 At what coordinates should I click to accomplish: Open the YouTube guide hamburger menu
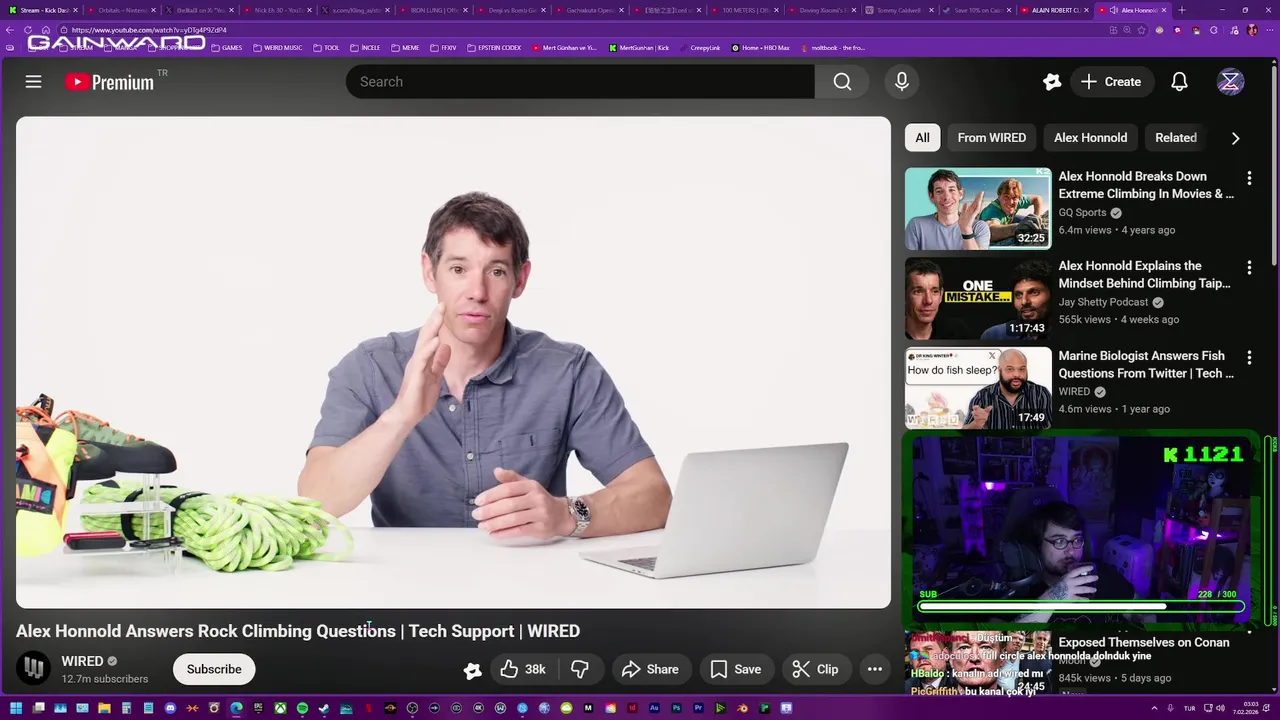click(33, 82)
